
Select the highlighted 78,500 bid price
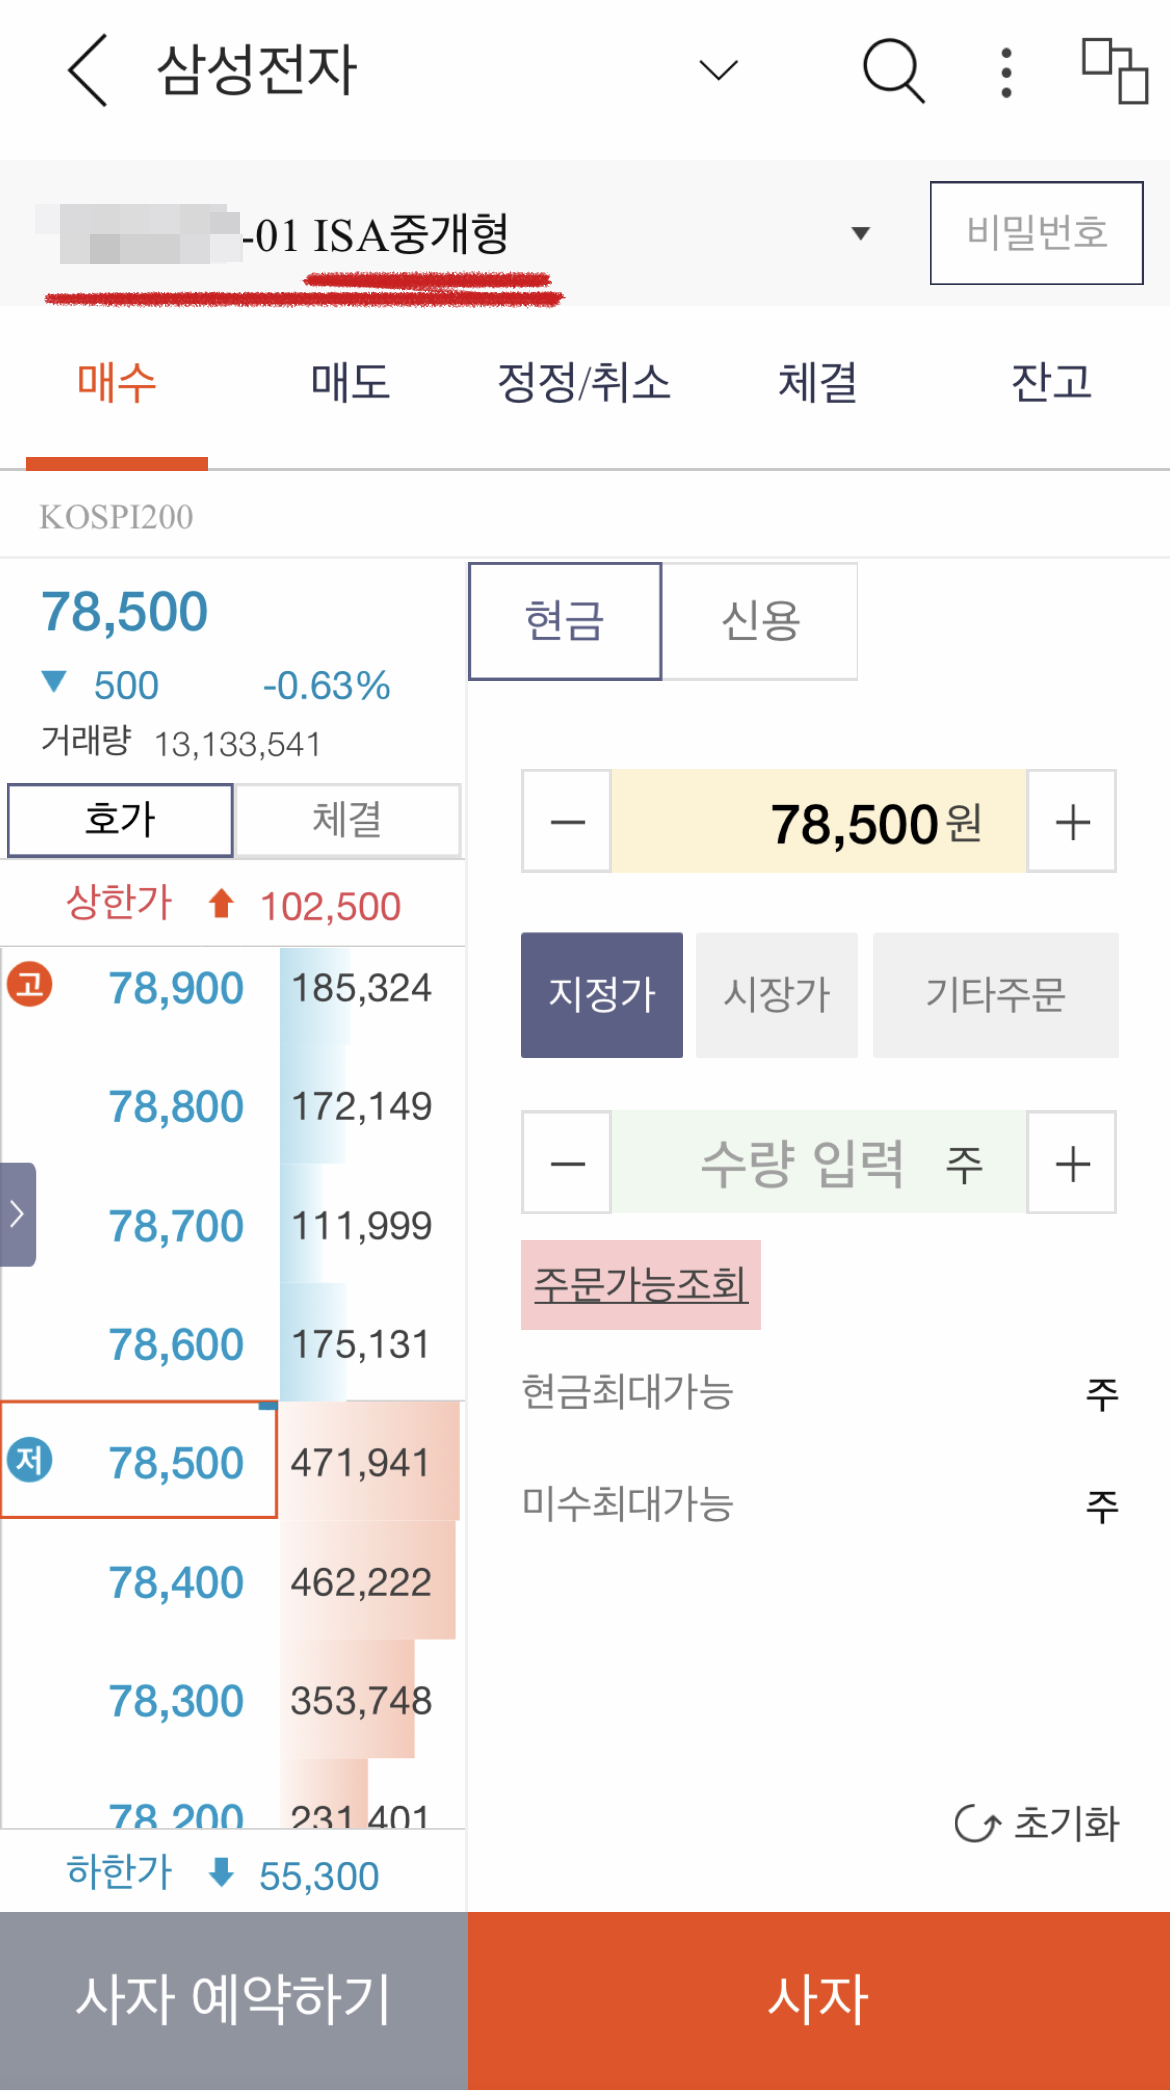(x=139, y=1460)
